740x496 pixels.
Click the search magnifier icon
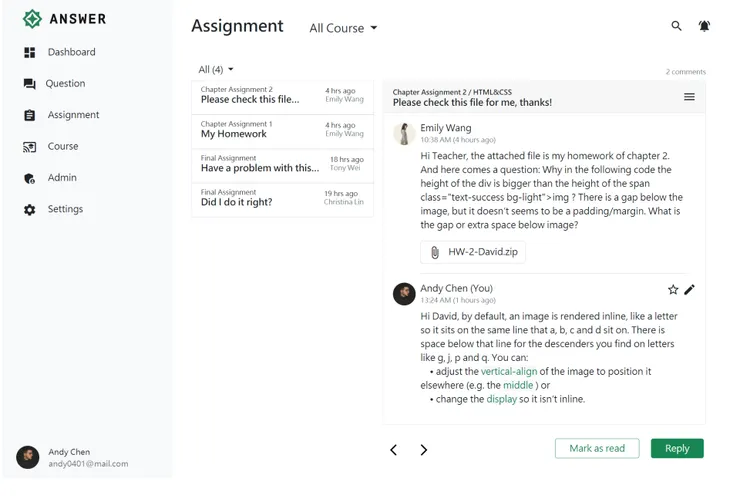[x=676, y=26]
